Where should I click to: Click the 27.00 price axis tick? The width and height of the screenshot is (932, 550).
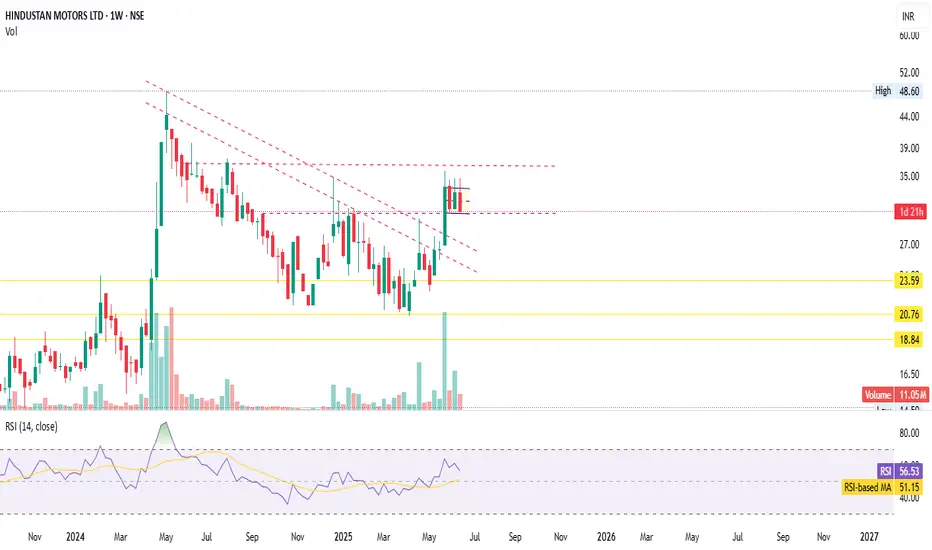pyautogui.click(x=909, y=244)
